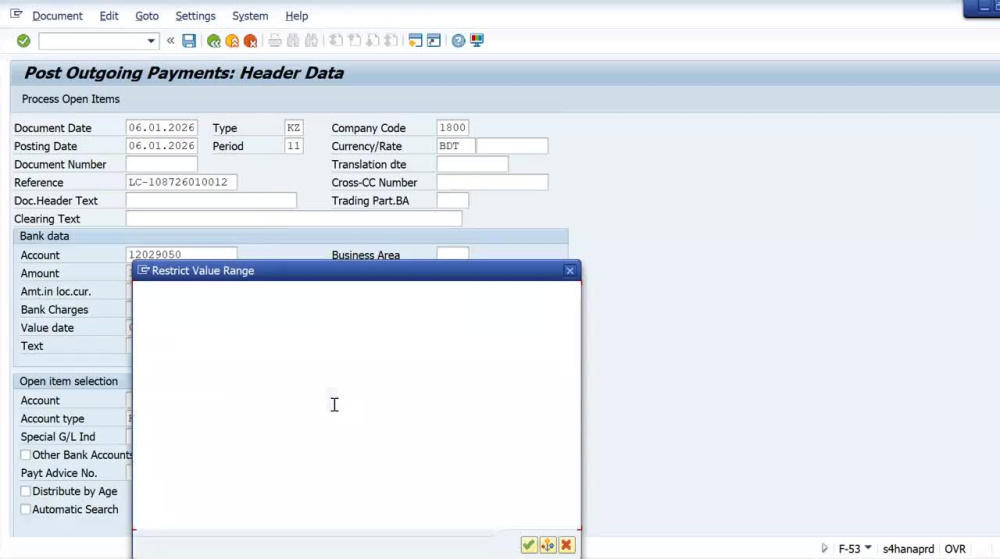Click the Print icon
1000x559 pixels.
pyautogui.click(x=275, y=41)
